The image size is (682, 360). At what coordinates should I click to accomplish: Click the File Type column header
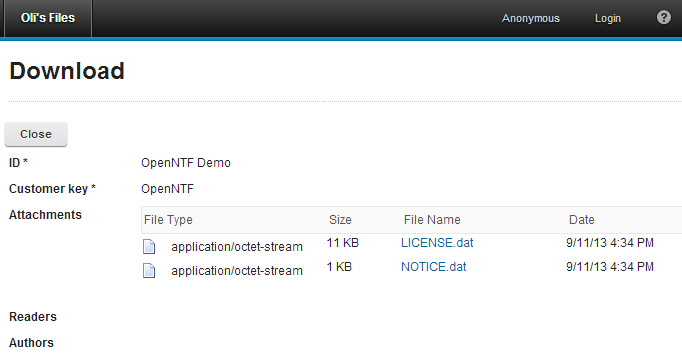(x=168, y=220)
